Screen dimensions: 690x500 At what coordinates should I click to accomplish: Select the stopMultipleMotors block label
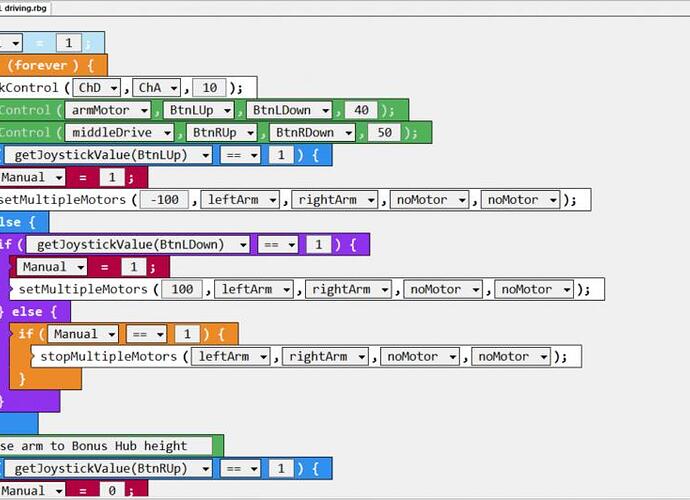point(108,357)
